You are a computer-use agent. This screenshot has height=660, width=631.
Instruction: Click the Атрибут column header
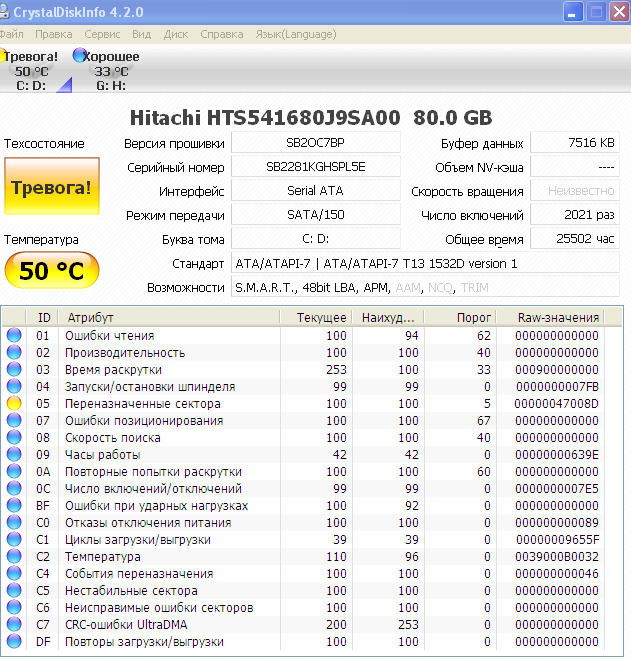tap(169, 317)
